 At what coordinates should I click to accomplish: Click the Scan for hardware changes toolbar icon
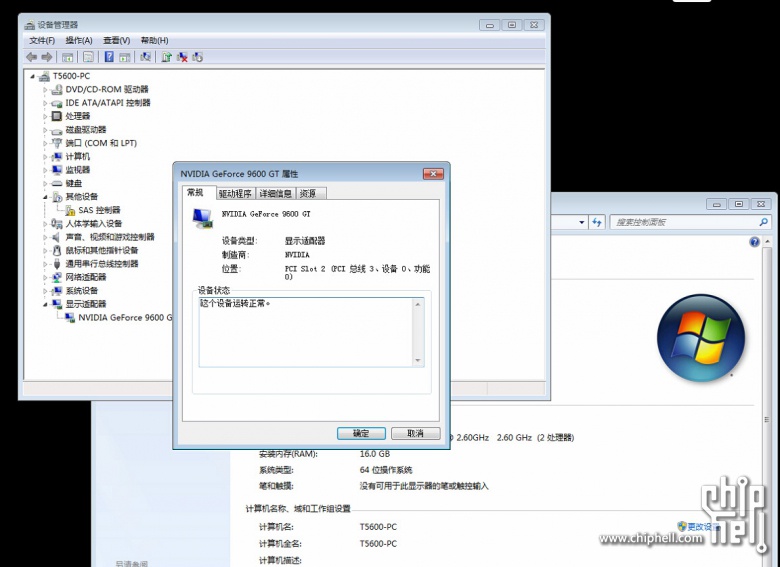click(145, 57)
